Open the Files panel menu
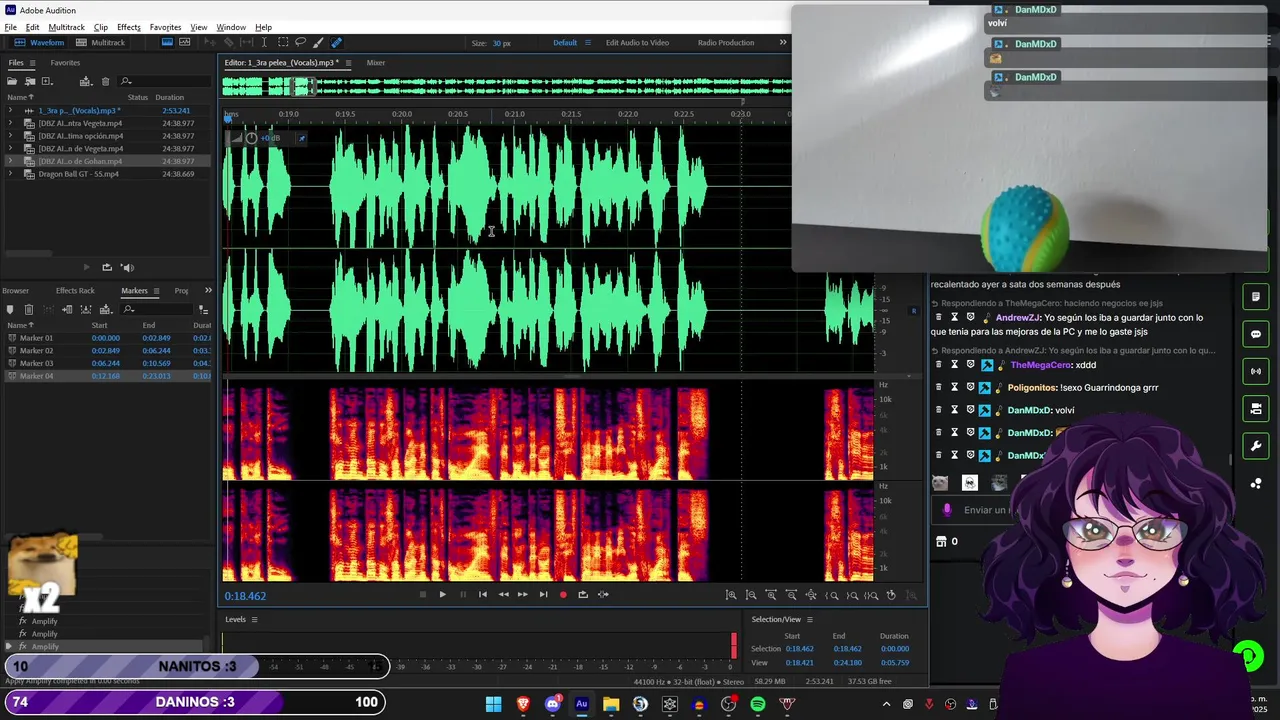Viewport: 1280px width, 720px height. [x=31, y=63]
